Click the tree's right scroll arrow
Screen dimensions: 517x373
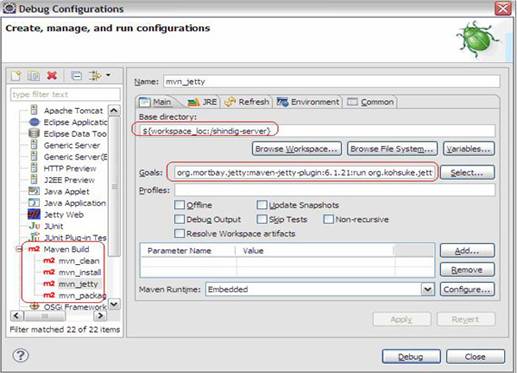tap(100, 315)
